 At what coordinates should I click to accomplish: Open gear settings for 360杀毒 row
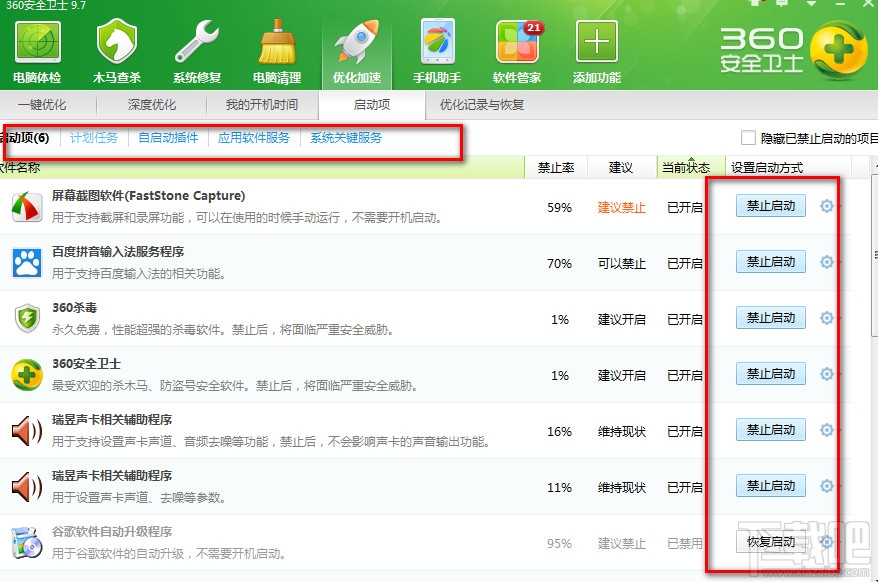point(826,318)
